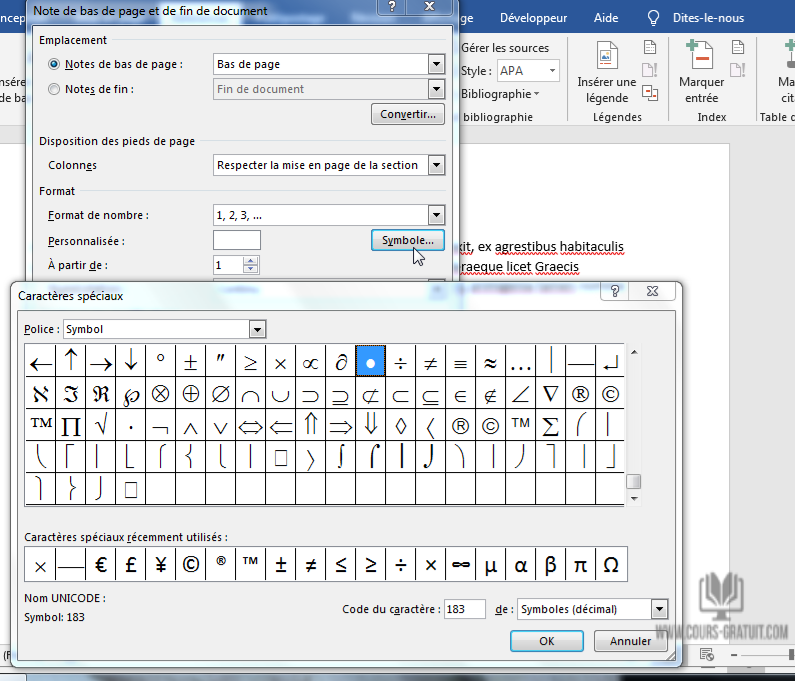Switch to the Aide tab
The width and height of the screenshot is (795, 681).
tap(606, 18)
